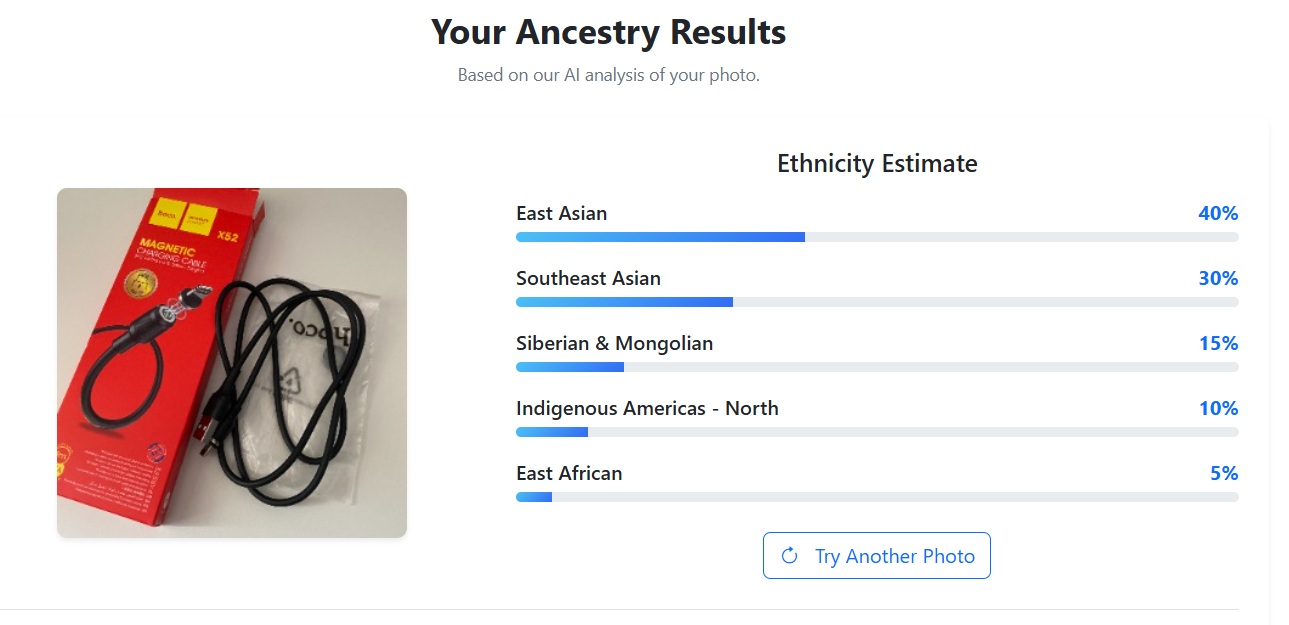Click the 10% Indigenous Americas value
Image resolution: width=1289 pixels, height=625 pixels.
point(1218,408)
